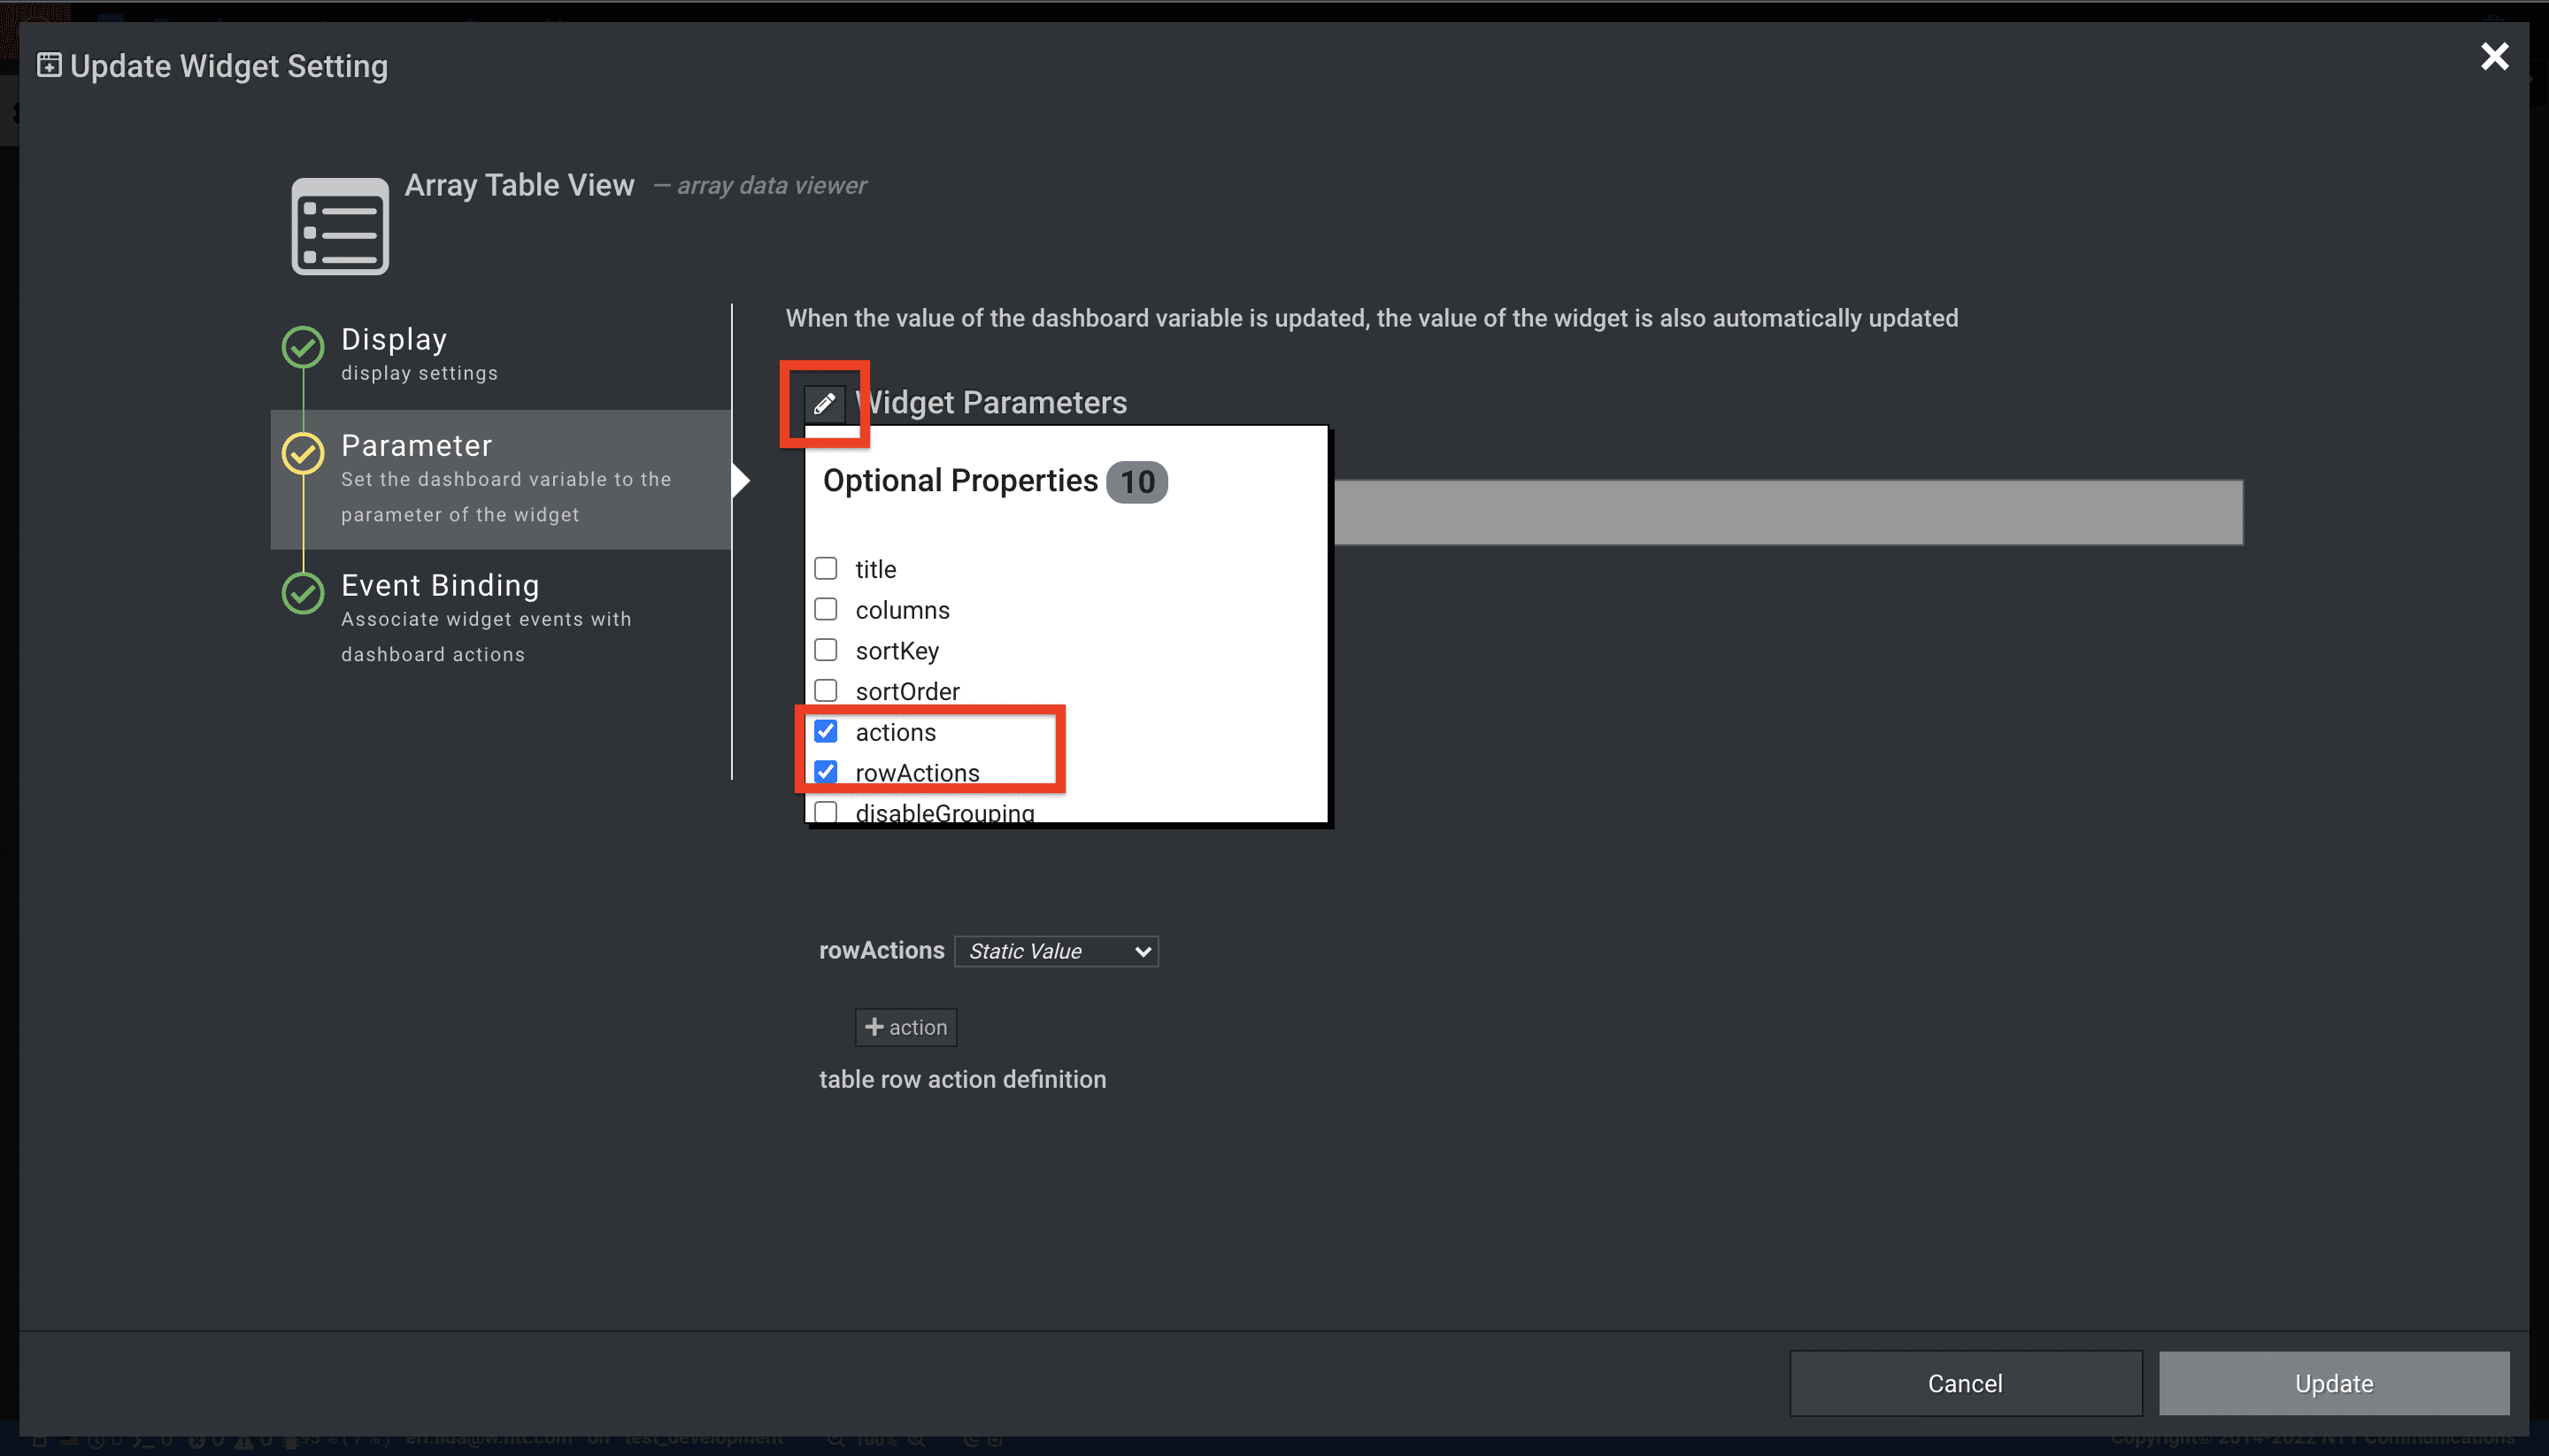Image resolution: width=2549 pixels, height=1456 pixels.
Task: Enable the columns optional property
Action: pos(826,609)
